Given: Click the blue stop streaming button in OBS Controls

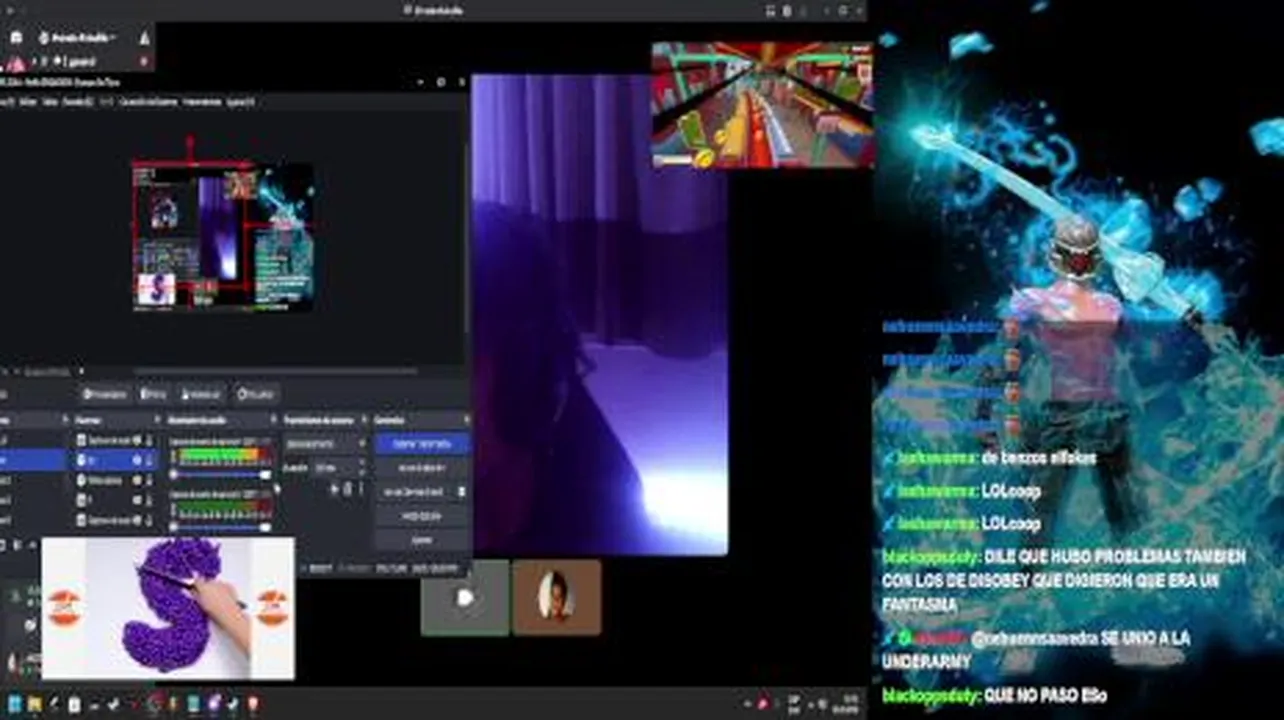Looking at the screenshot, I should tap(421, 443).
